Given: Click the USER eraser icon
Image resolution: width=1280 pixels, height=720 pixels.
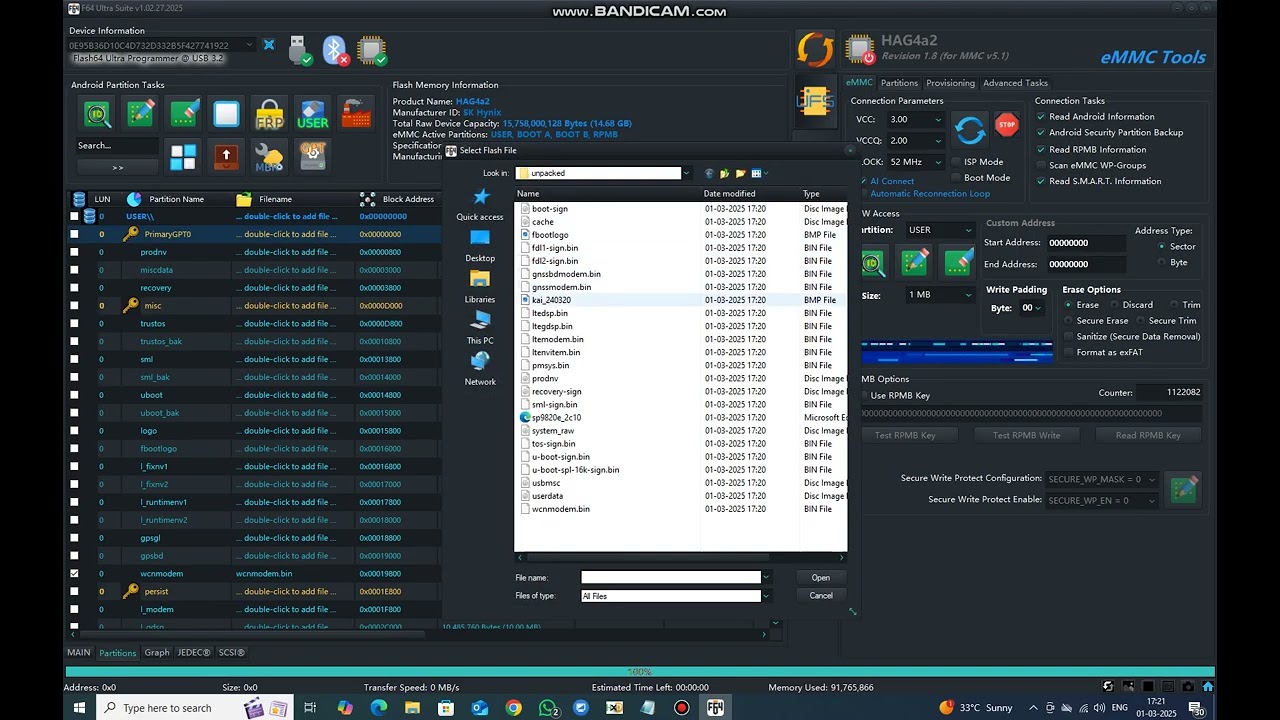Looking at the screenshot, I should point(312,114).
